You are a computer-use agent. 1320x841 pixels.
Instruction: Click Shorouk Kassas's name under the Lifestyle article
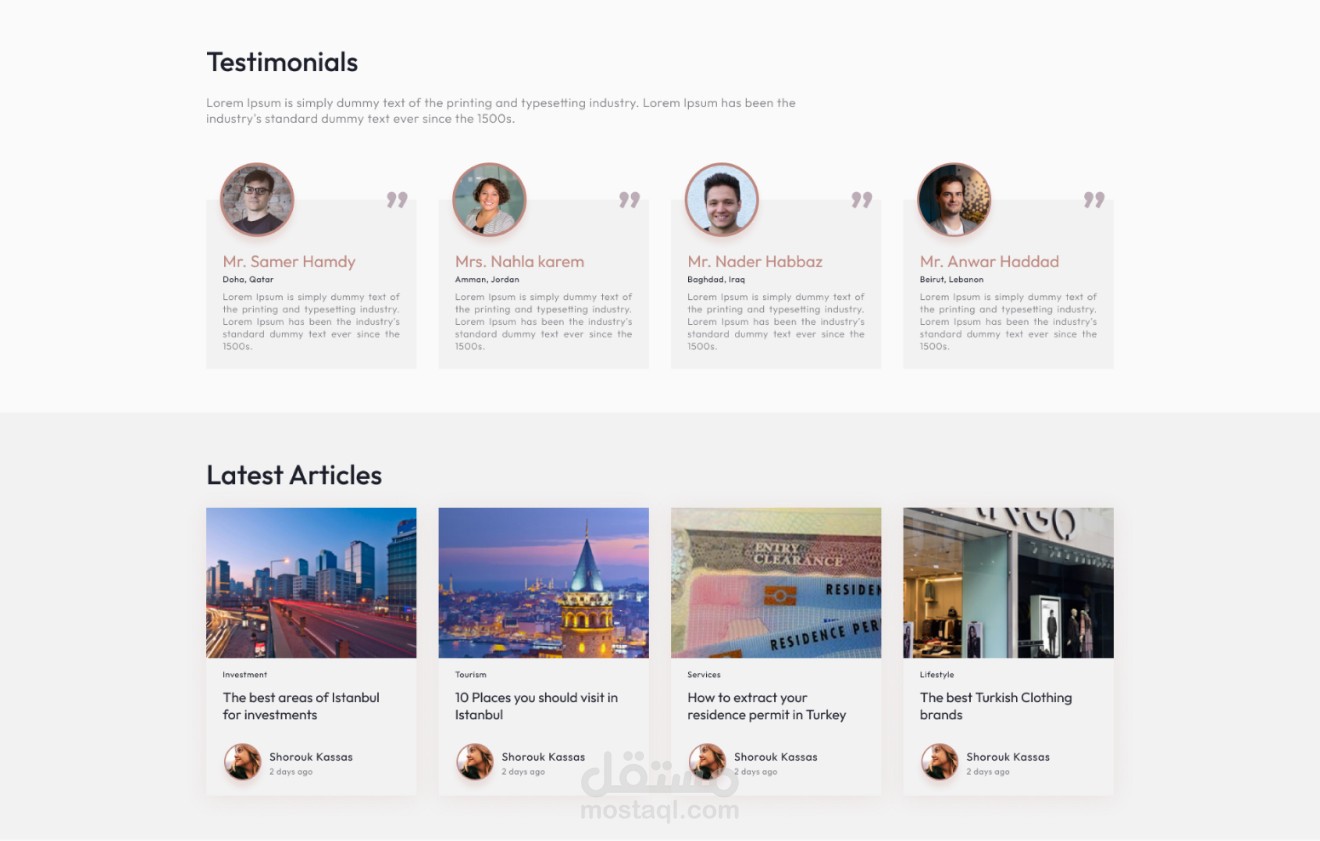tap(1007, 756)
